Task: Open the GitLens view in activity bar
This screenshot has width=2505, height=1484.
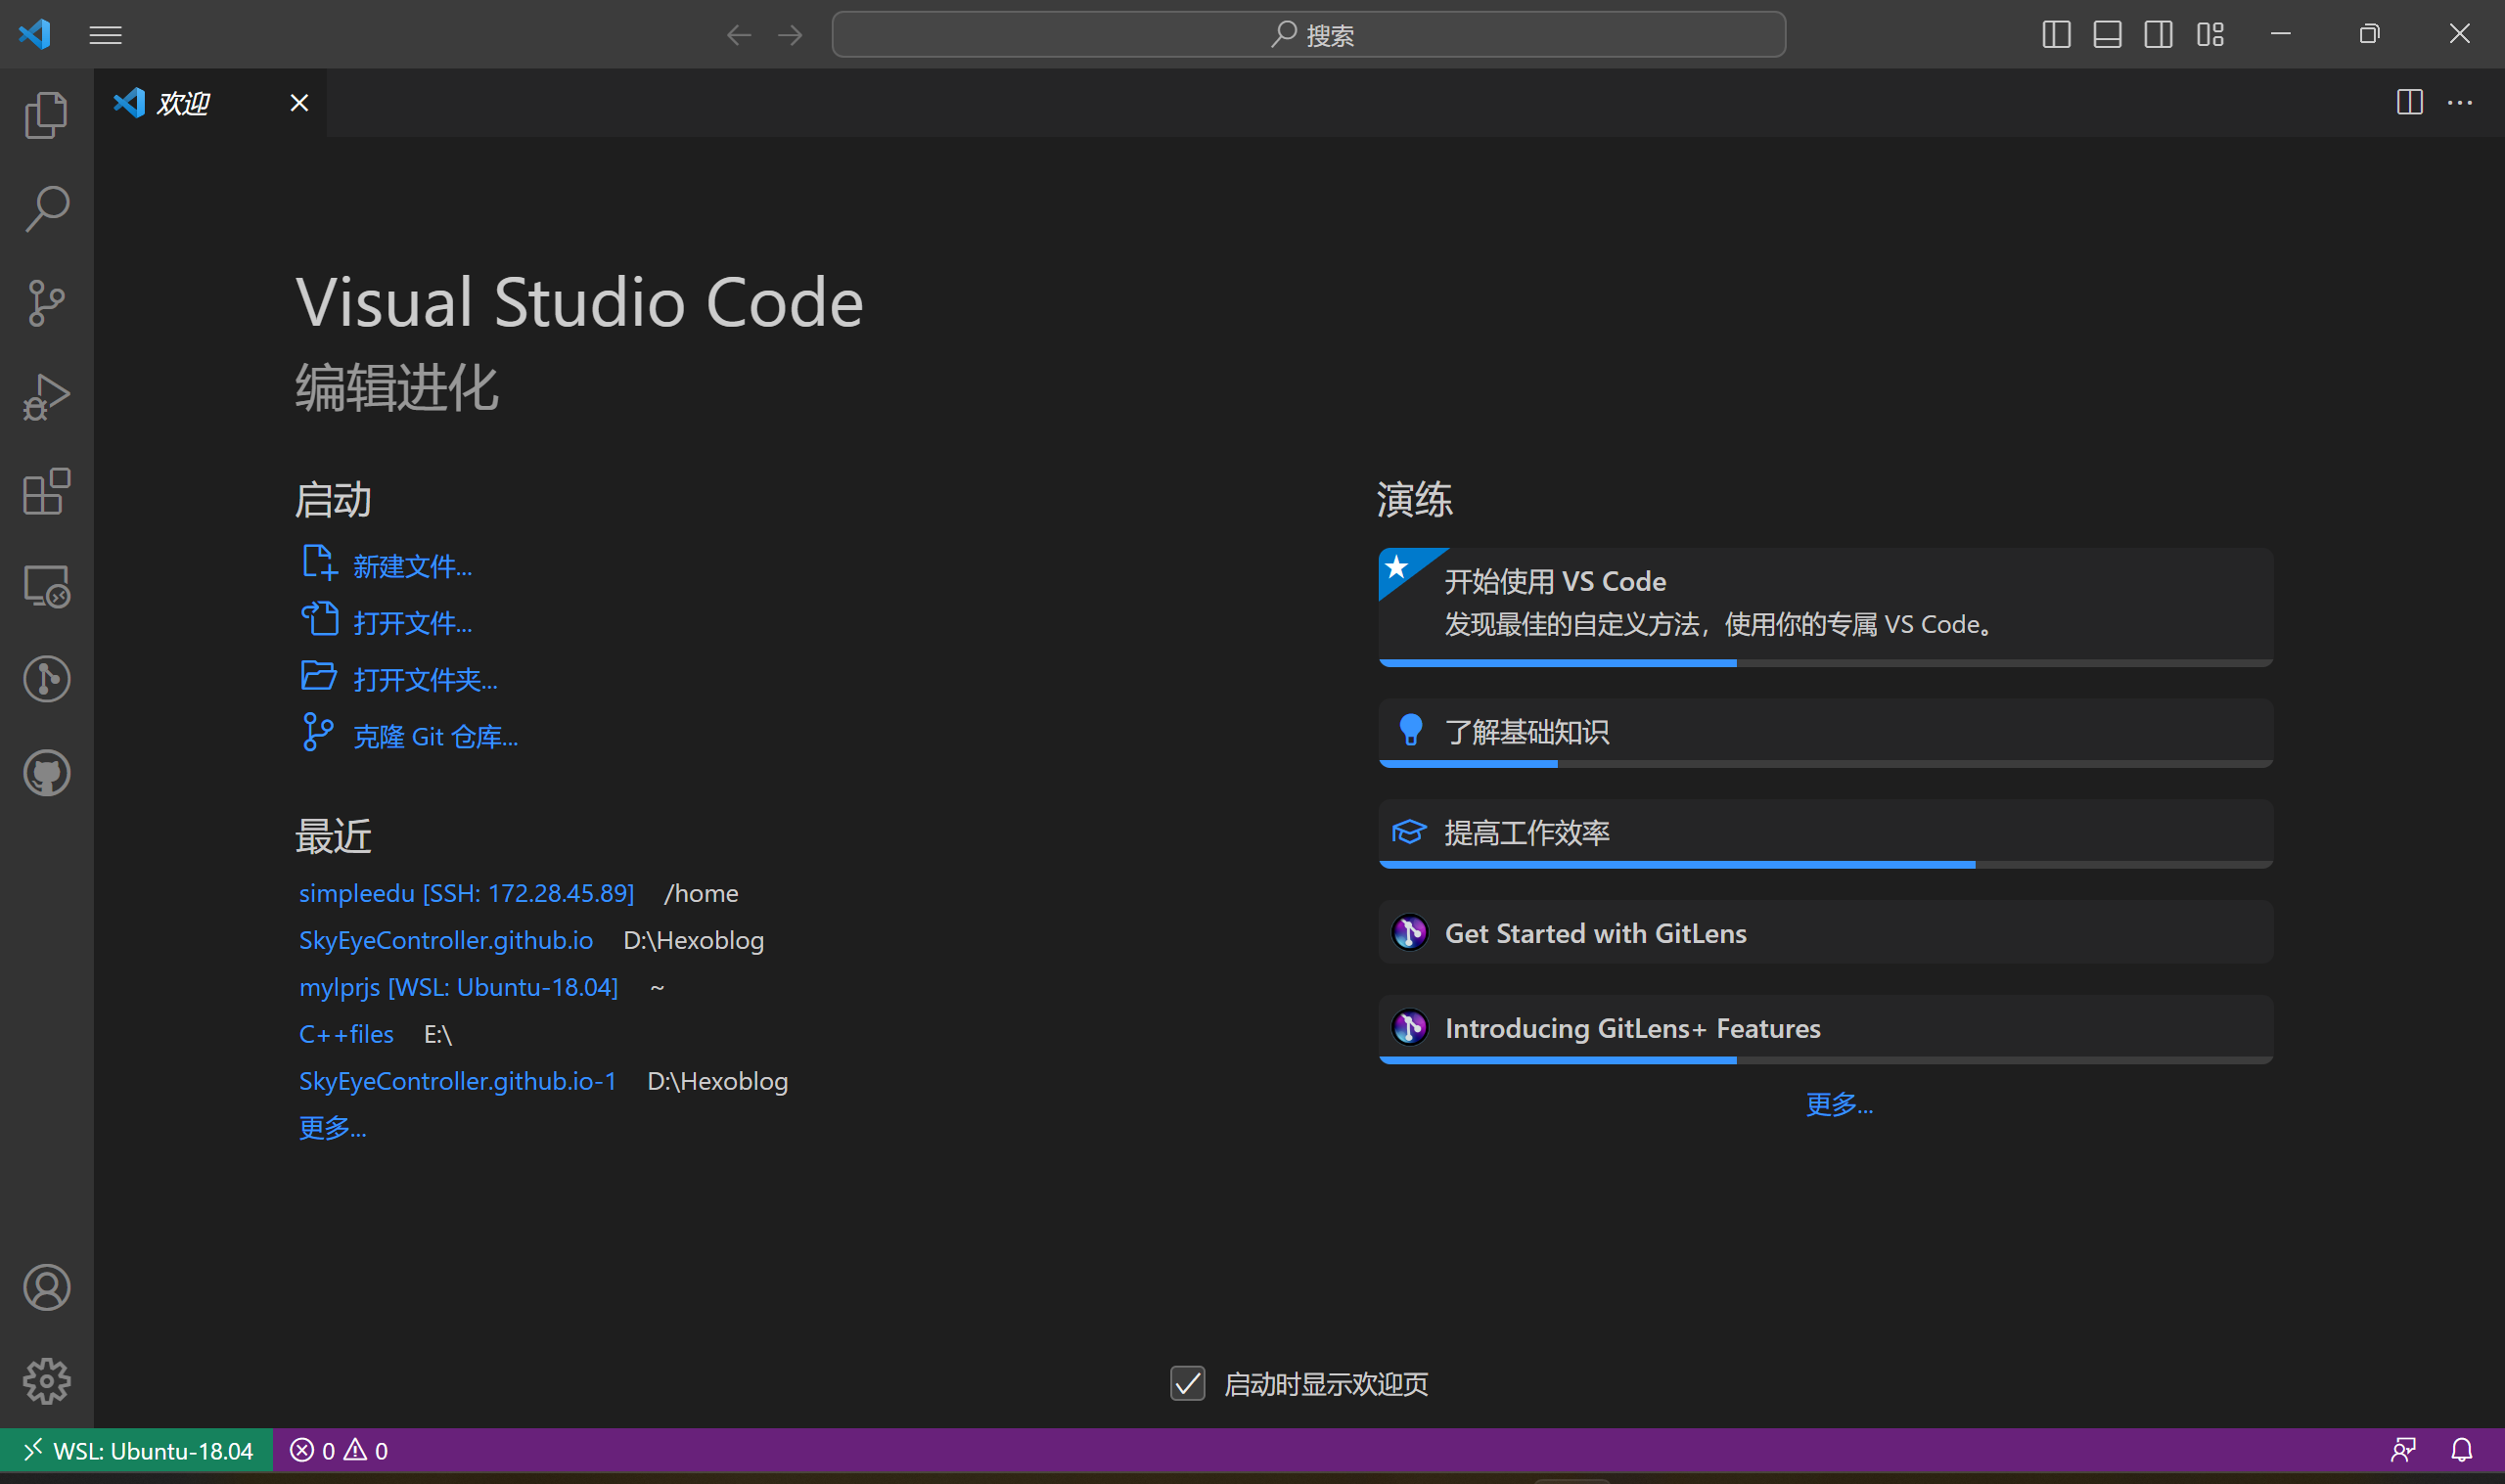Action: [46, 679]
